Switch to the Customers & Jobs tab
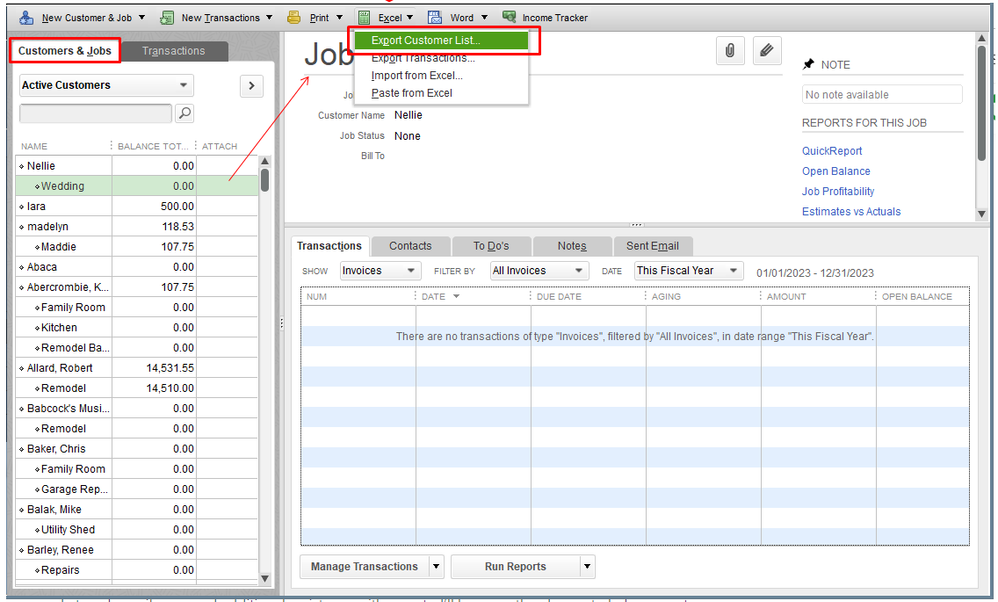The image size is (998, 602). pos(65,51)
